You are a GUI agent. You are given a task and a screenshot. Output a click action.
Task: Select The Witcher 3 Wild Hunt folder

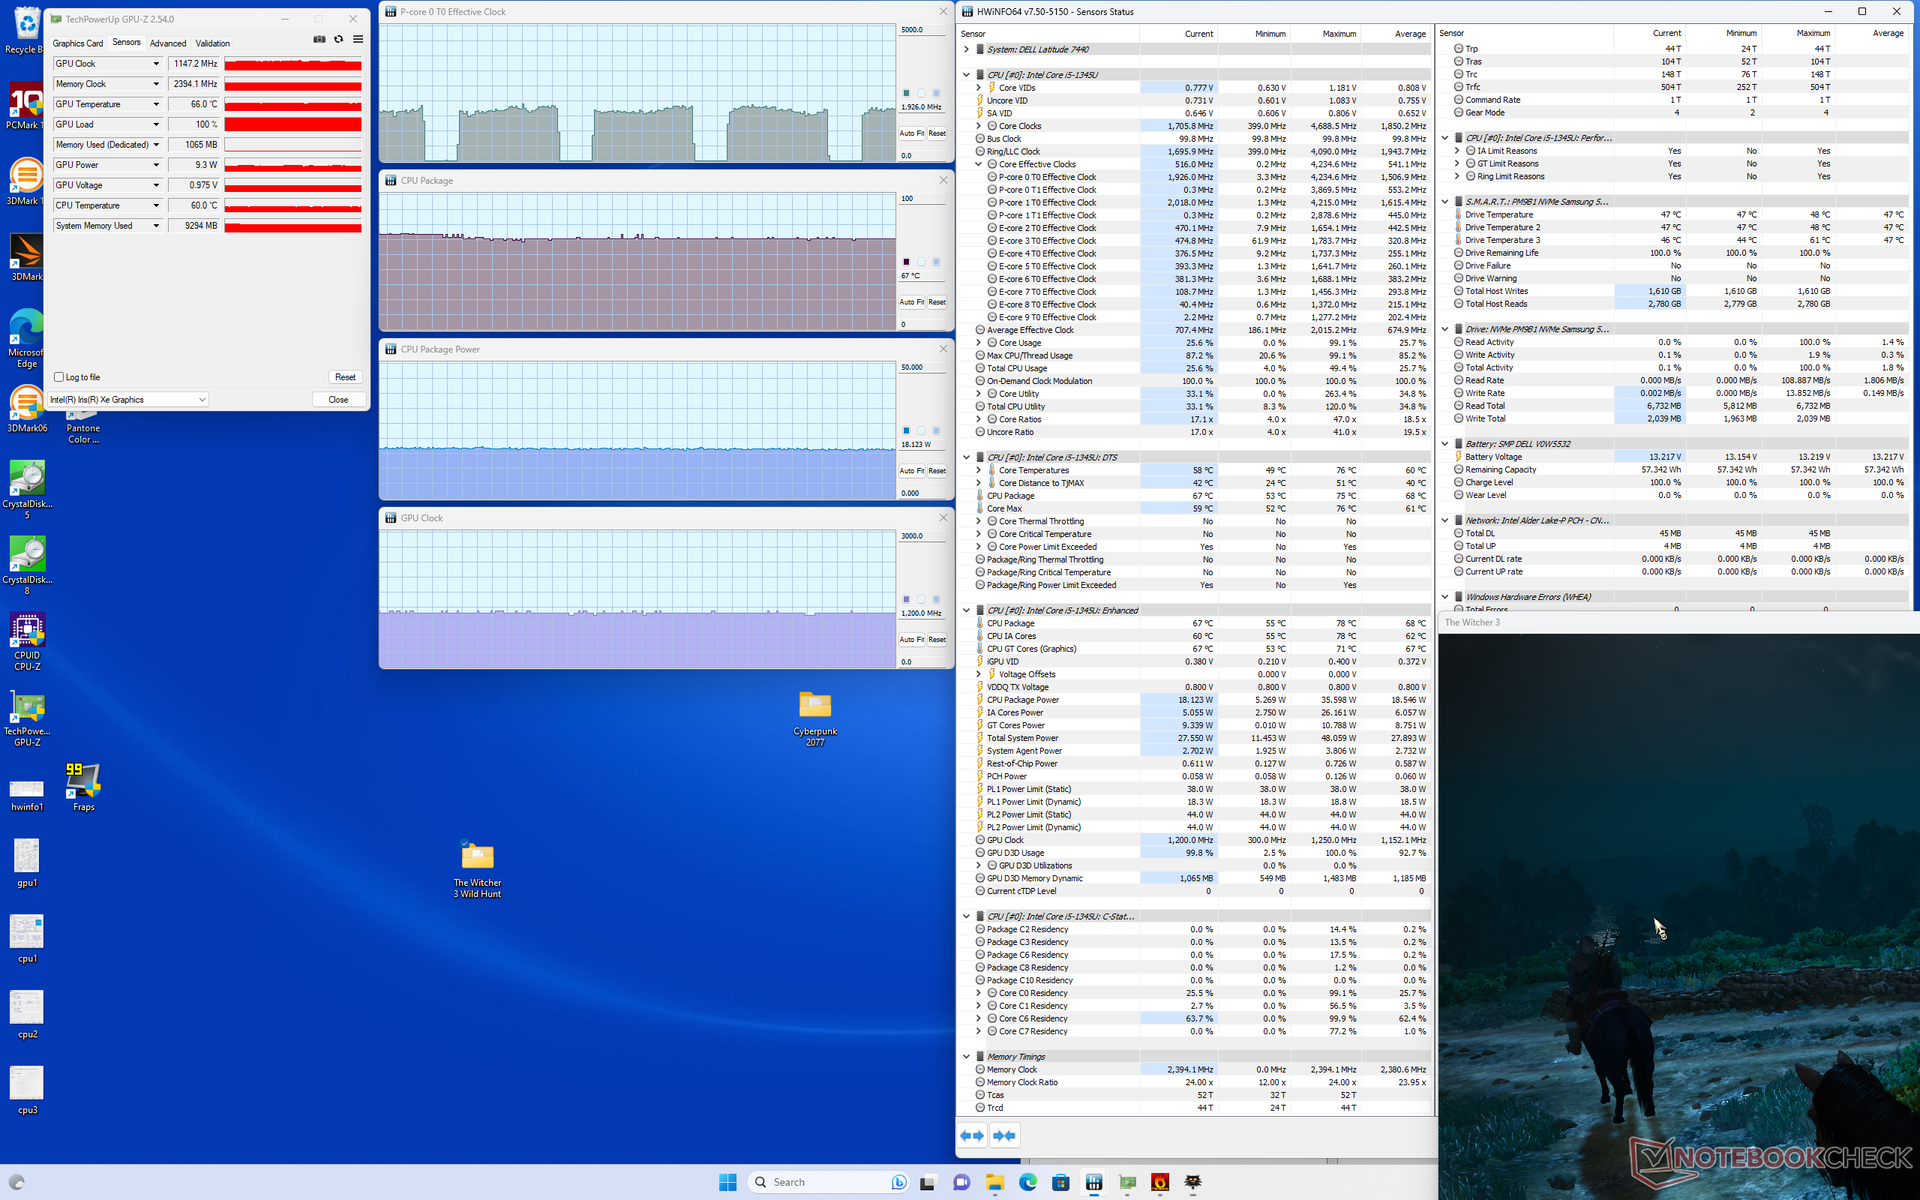coord(477,869)
